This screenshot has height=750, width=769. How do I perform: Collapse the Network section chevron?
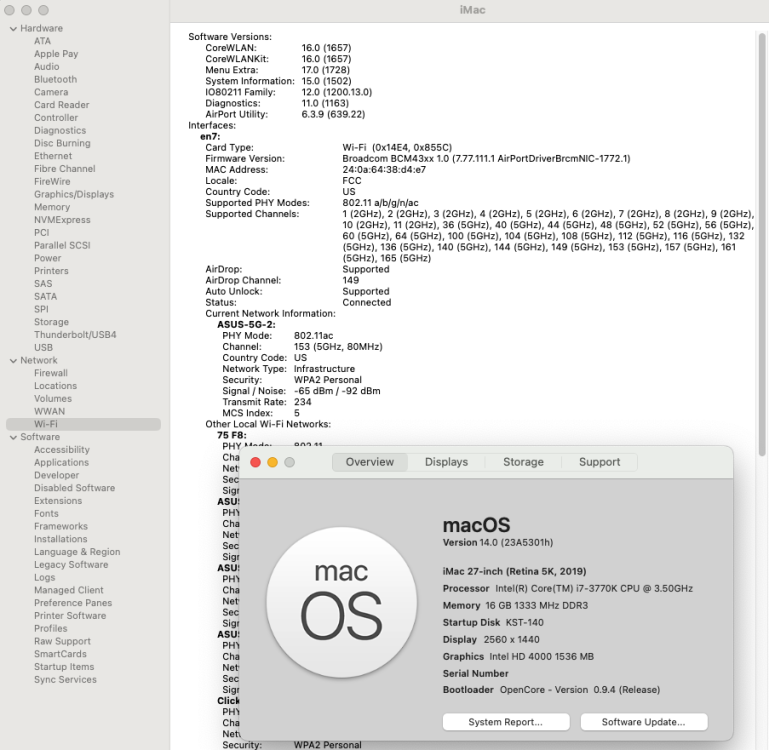13,361
